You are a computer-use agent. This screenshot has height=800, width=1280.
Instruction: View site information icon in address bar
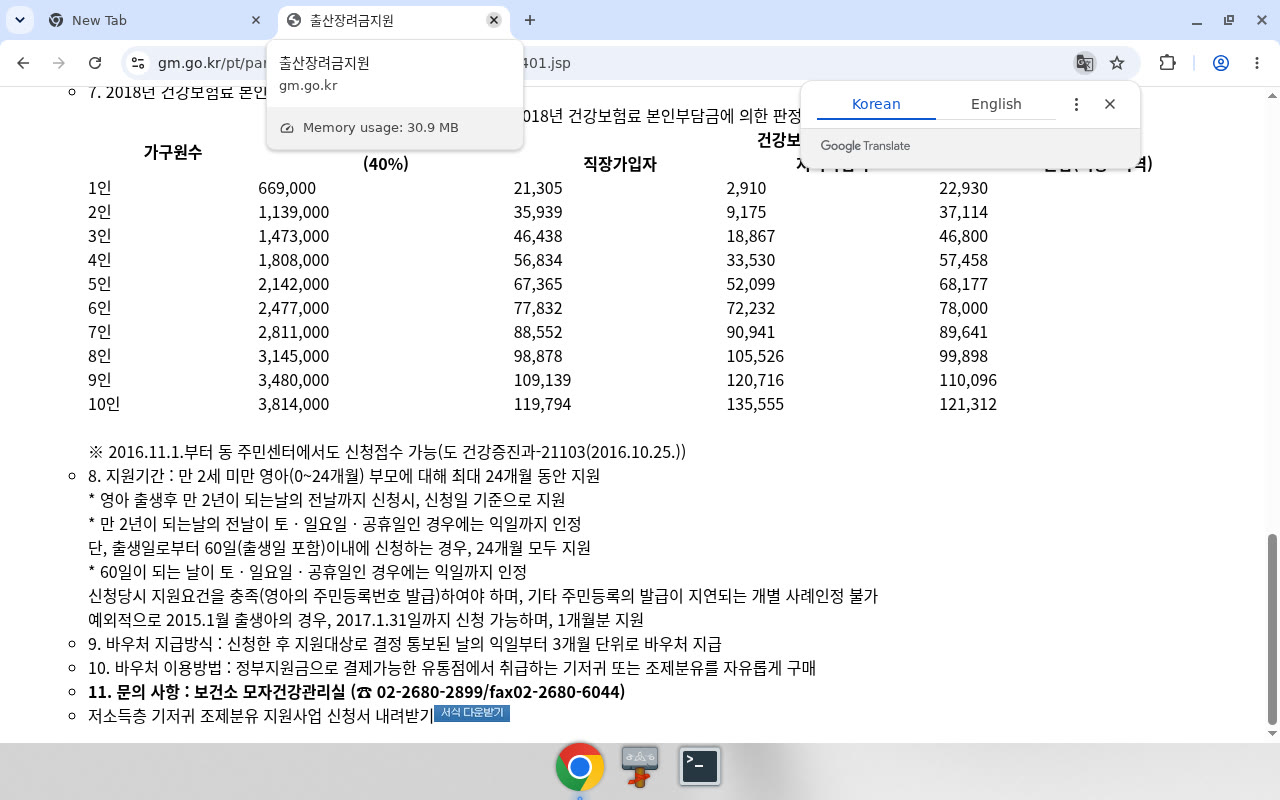point(138,63)
